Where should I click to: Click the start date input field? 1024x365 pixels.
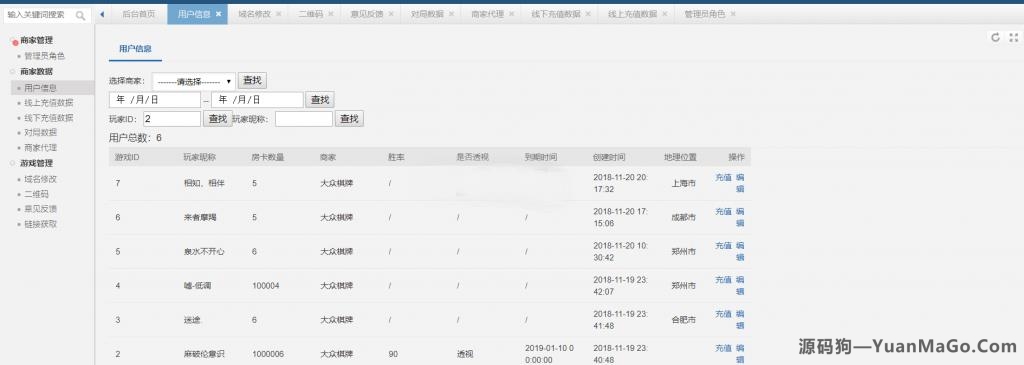[x=155, y=100]
